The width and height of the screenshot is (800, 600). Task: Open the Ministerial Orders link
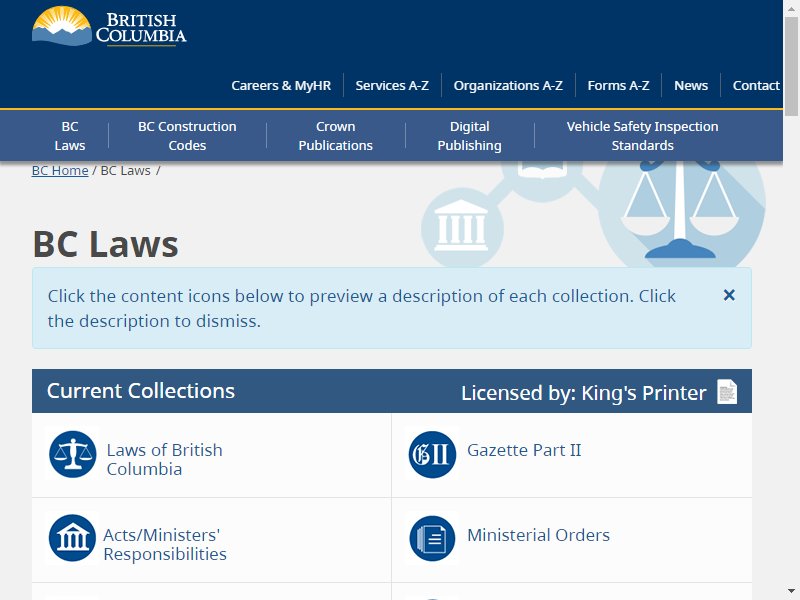tap(538, 535)
